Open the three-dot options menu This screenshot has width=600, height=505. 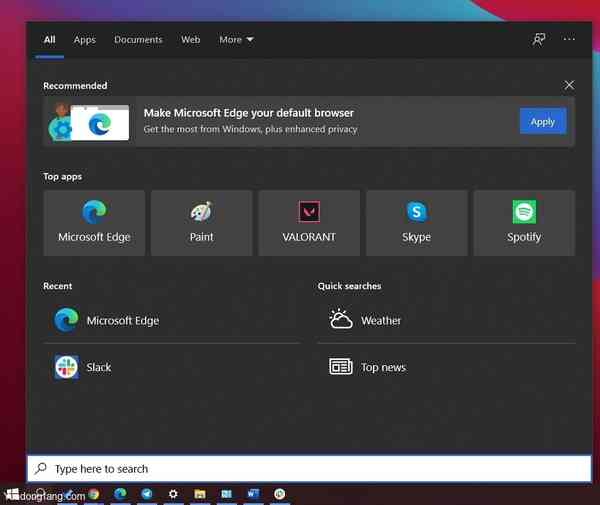click(x=569, y=39)
